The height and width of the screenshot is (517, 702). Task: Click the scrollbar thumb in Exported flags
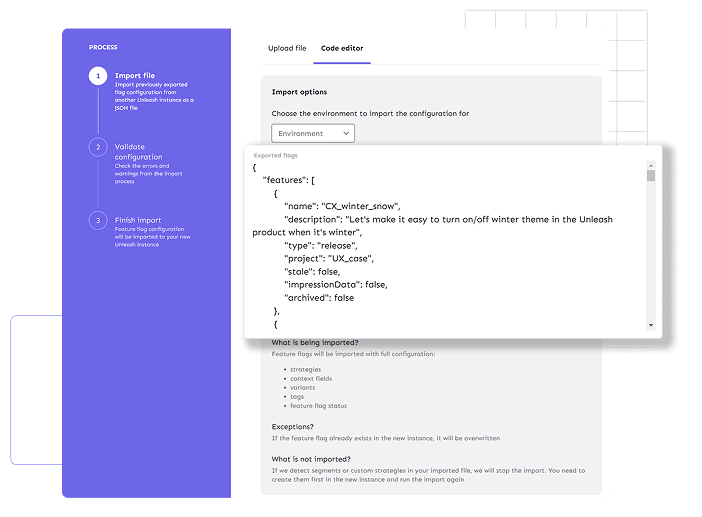point(651,176)
